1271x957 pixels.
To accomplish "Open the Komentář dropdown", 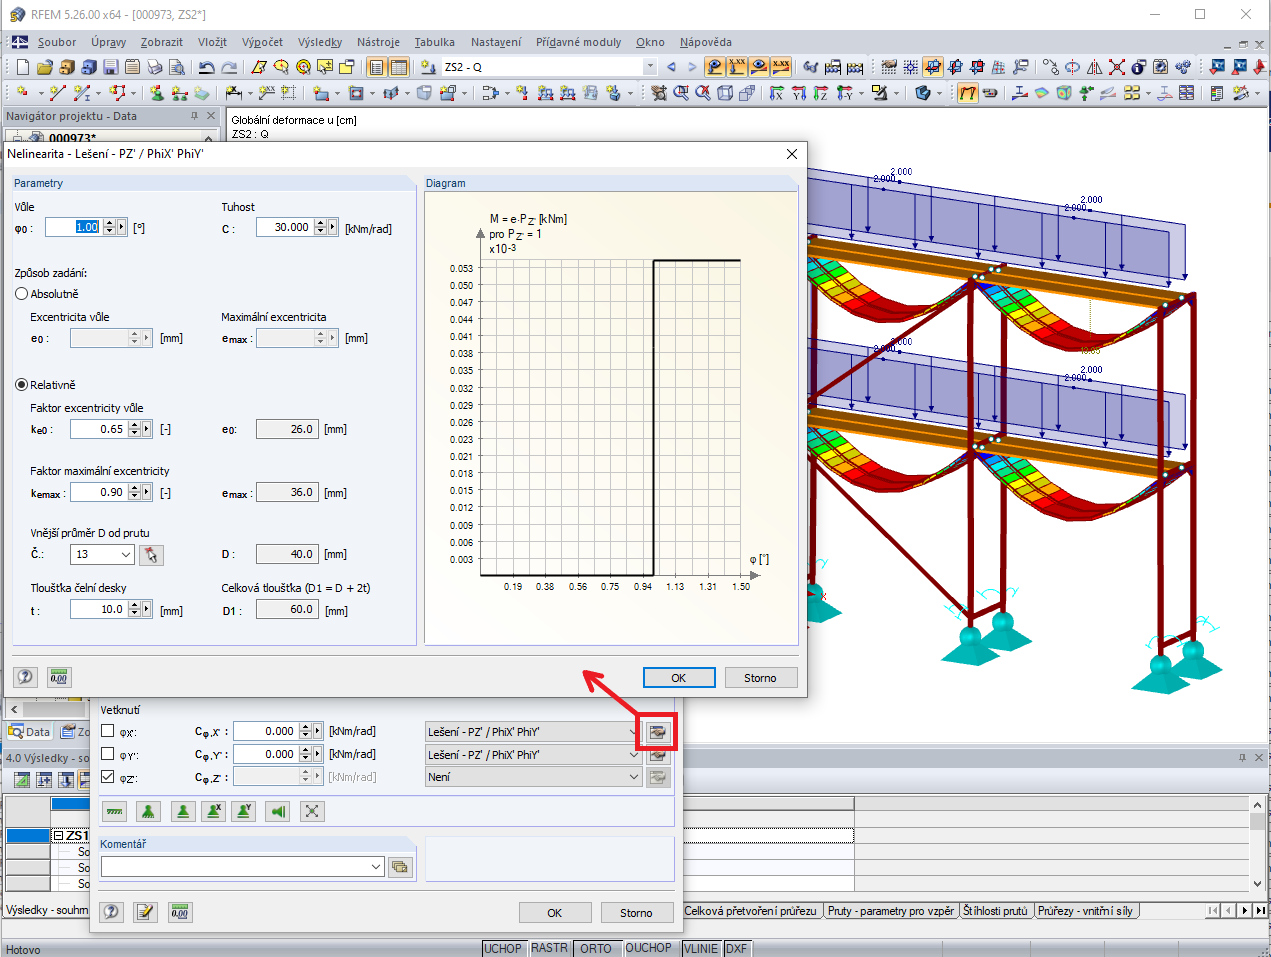I will pyautogui.click(x=377, y=867).
